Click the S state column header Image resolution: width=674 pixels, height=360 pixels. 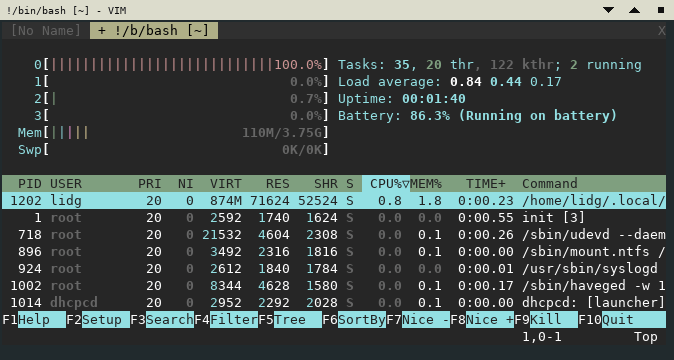click(x=350, y=184)
